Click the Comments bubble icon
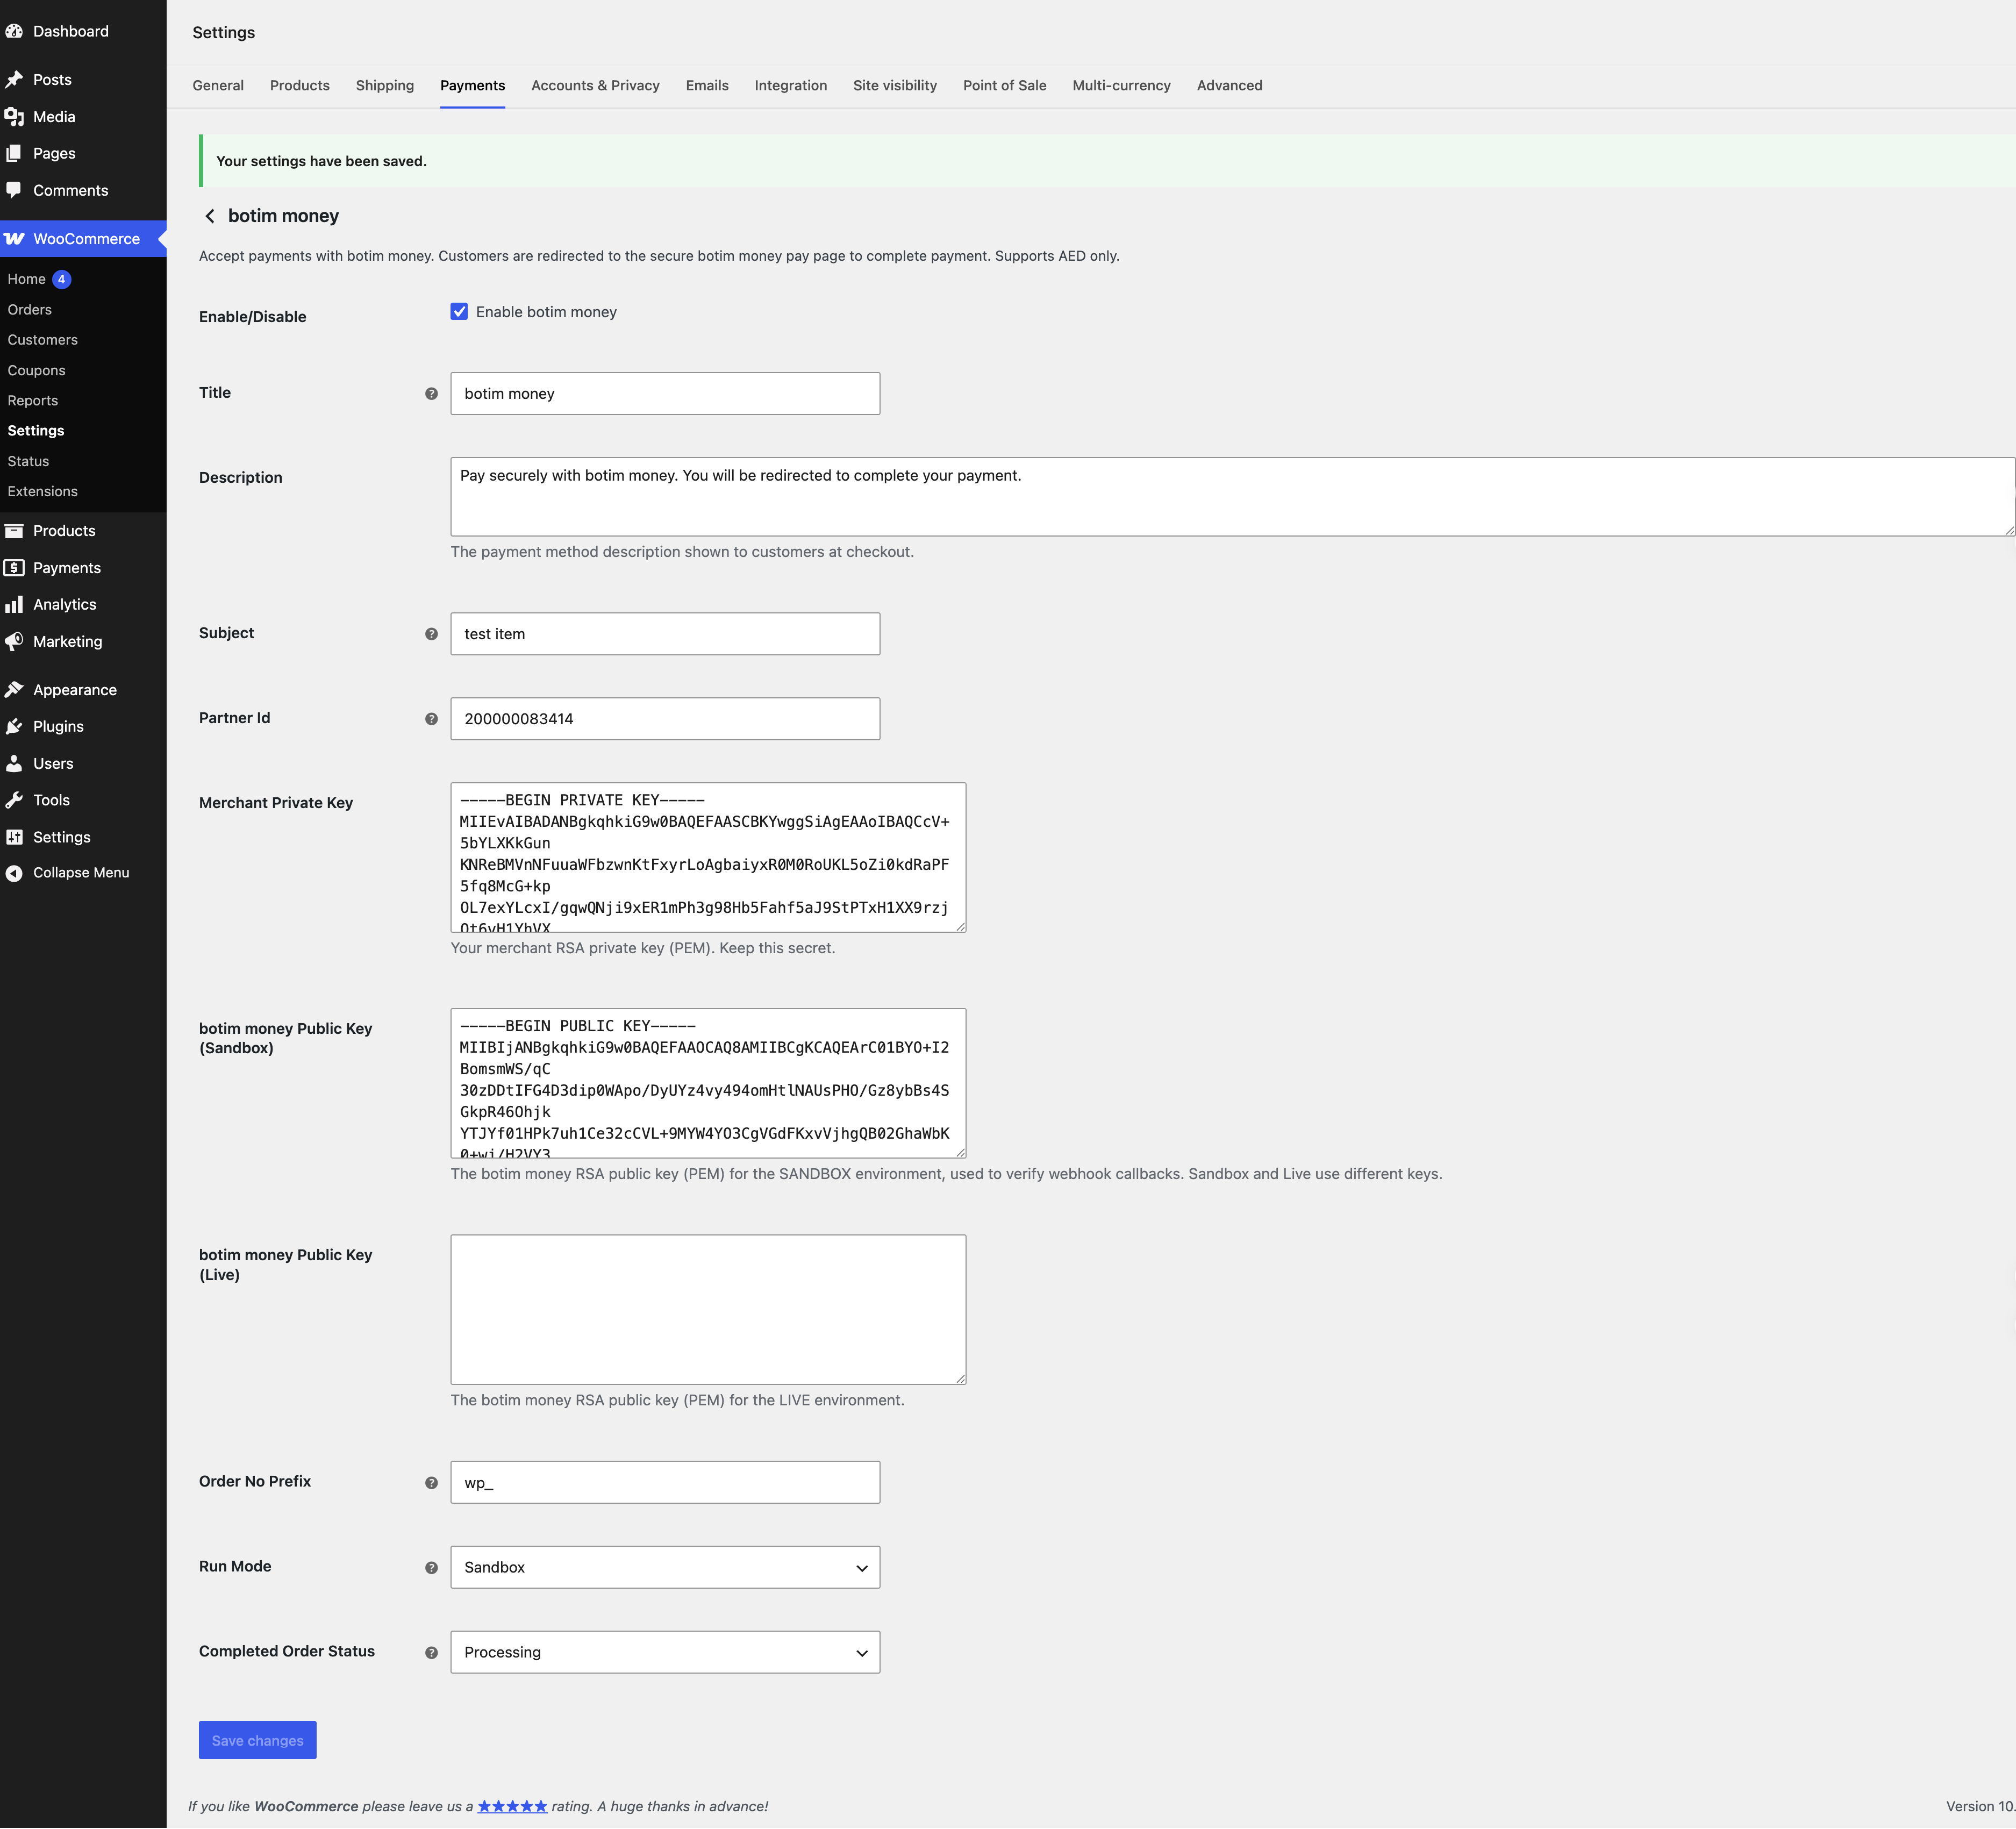Image resolution: width=2016 pixels, height=1829 pixels. (x=14, y=190)
